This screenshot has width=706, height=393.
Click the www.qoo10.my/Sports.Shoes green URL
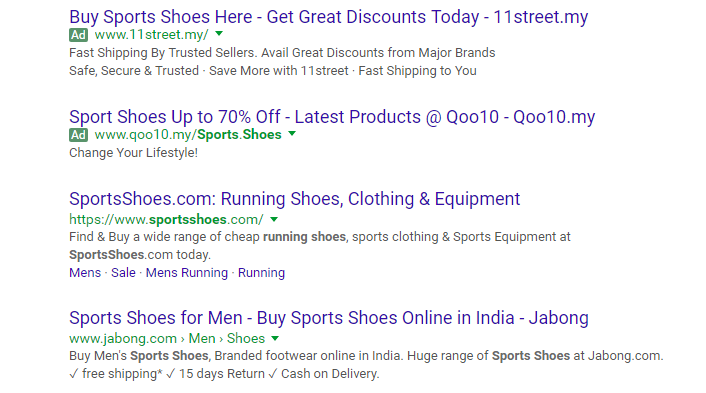coord(188,135)
